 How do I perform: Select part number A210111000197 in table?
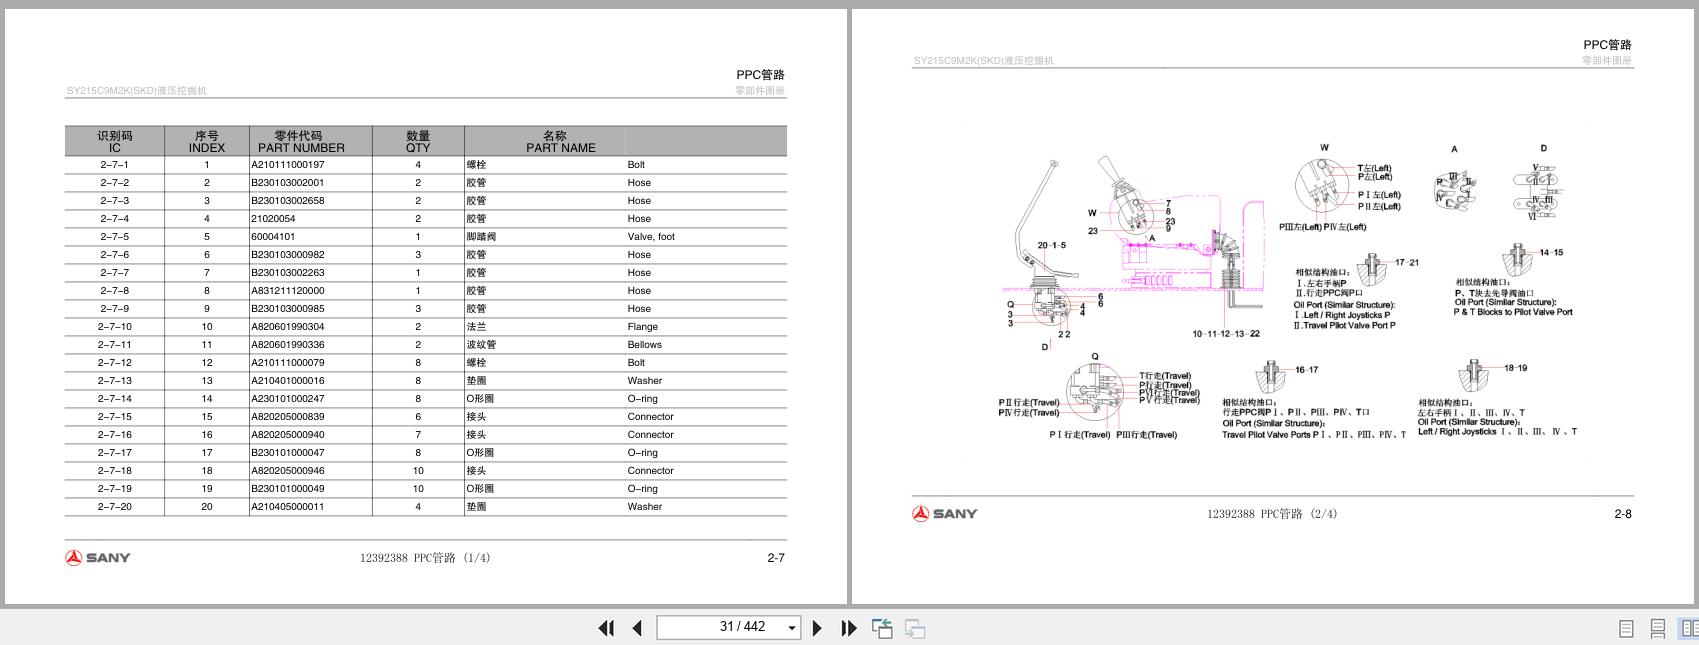click(x=288, y=165)
